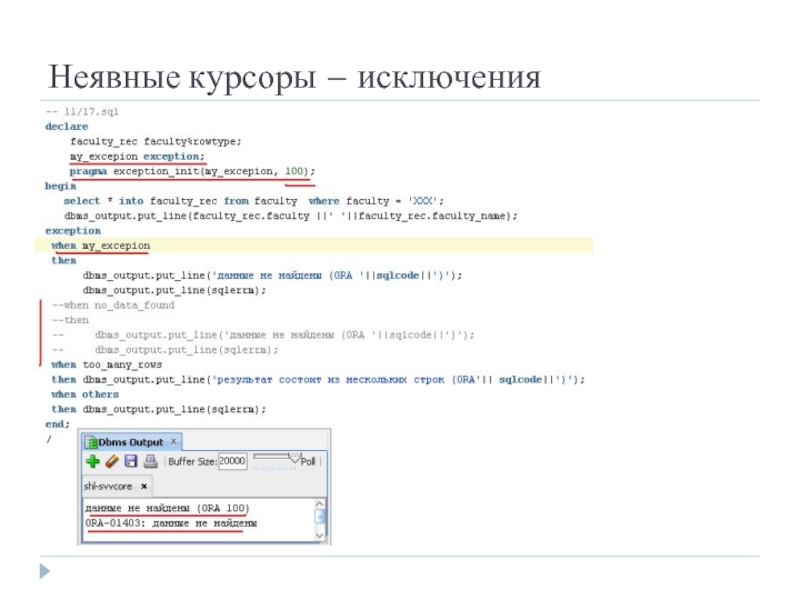This screenshot has height=600, width=800.
Task: Save output using the floppy disk icon
Action: point(130,462)
